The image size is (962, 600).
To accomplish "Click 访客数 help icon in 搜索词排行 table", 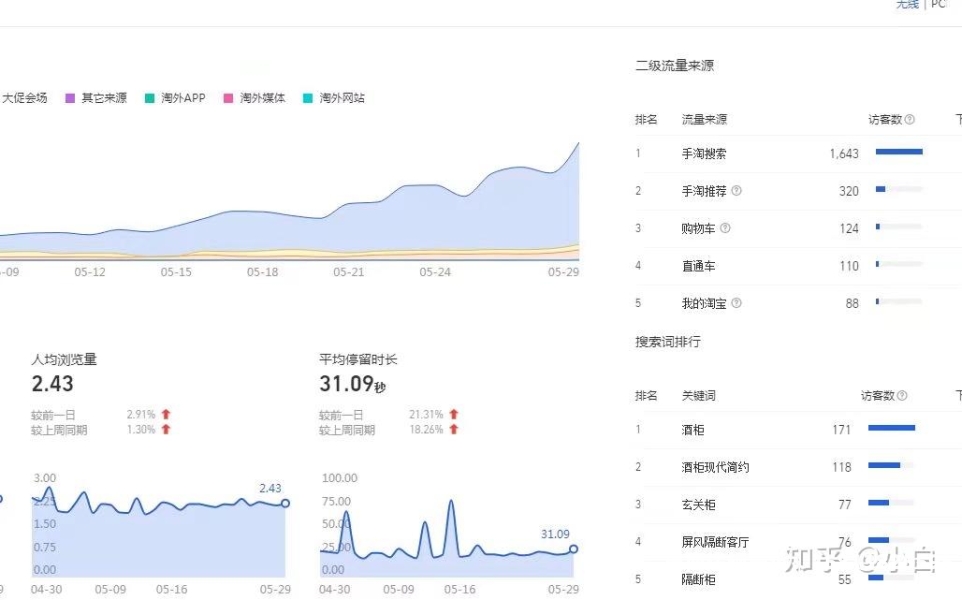I will (x=902, y=396).
